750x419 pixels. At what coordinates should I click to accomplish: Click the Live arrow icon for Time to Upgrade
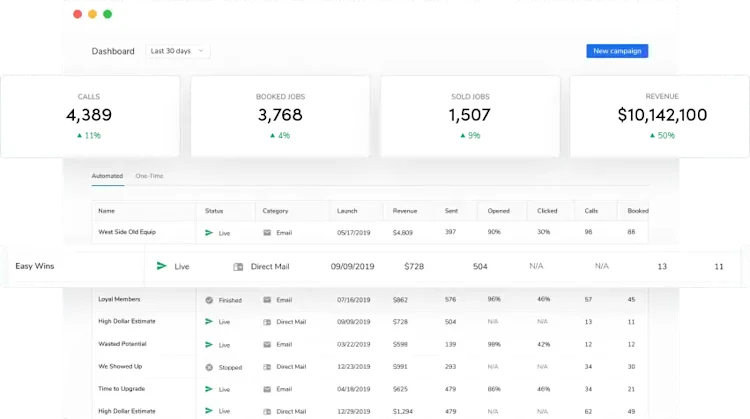point(209,389)
